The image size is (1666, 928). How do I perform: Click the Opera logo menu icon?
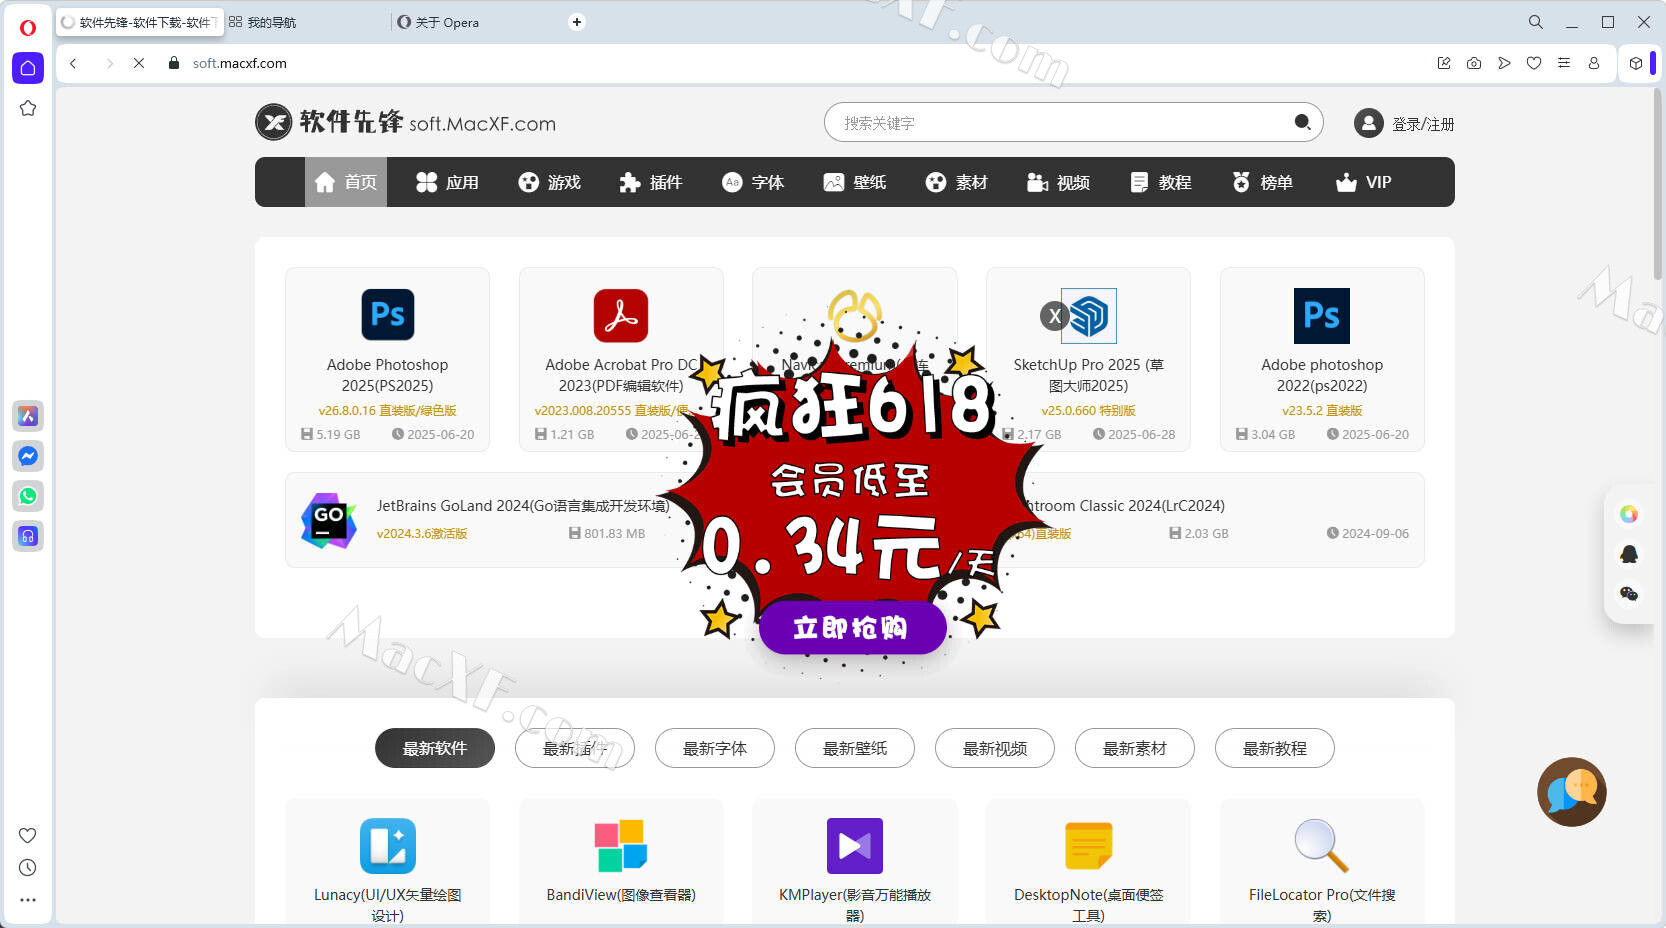(x=28, y=27)
